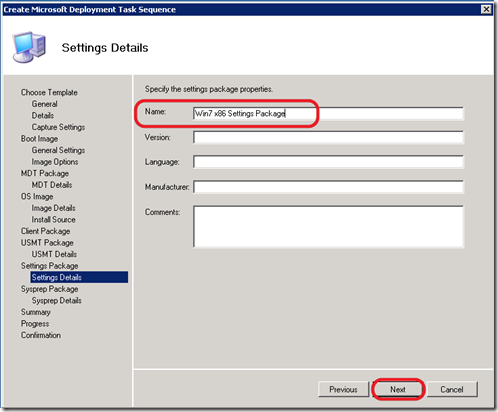Click into the Manufacturer field
Screen dimensions: 498x412
[x=328, y=187]
